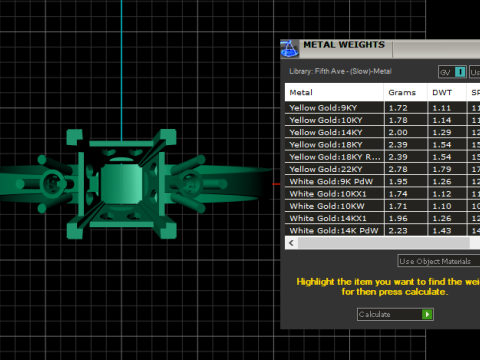
Task: Click the Library Fifth Ave label
Action: (x=340, y=71)
